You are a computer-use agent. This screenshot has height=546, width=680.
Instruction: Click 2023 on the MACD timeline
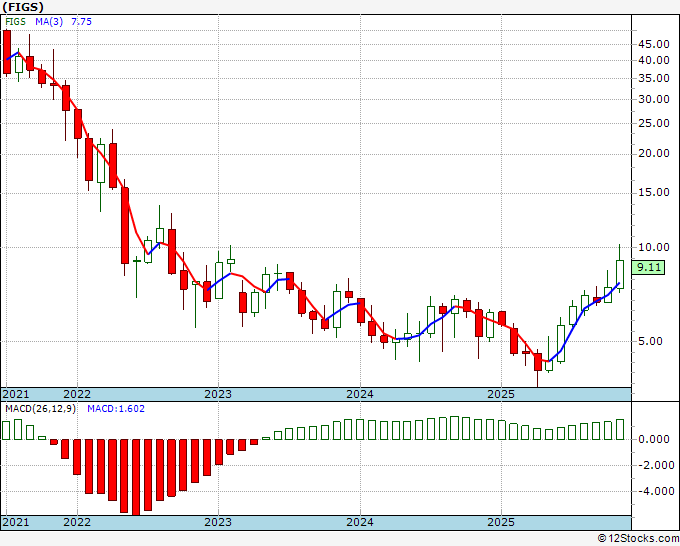[x=218, y=522]
